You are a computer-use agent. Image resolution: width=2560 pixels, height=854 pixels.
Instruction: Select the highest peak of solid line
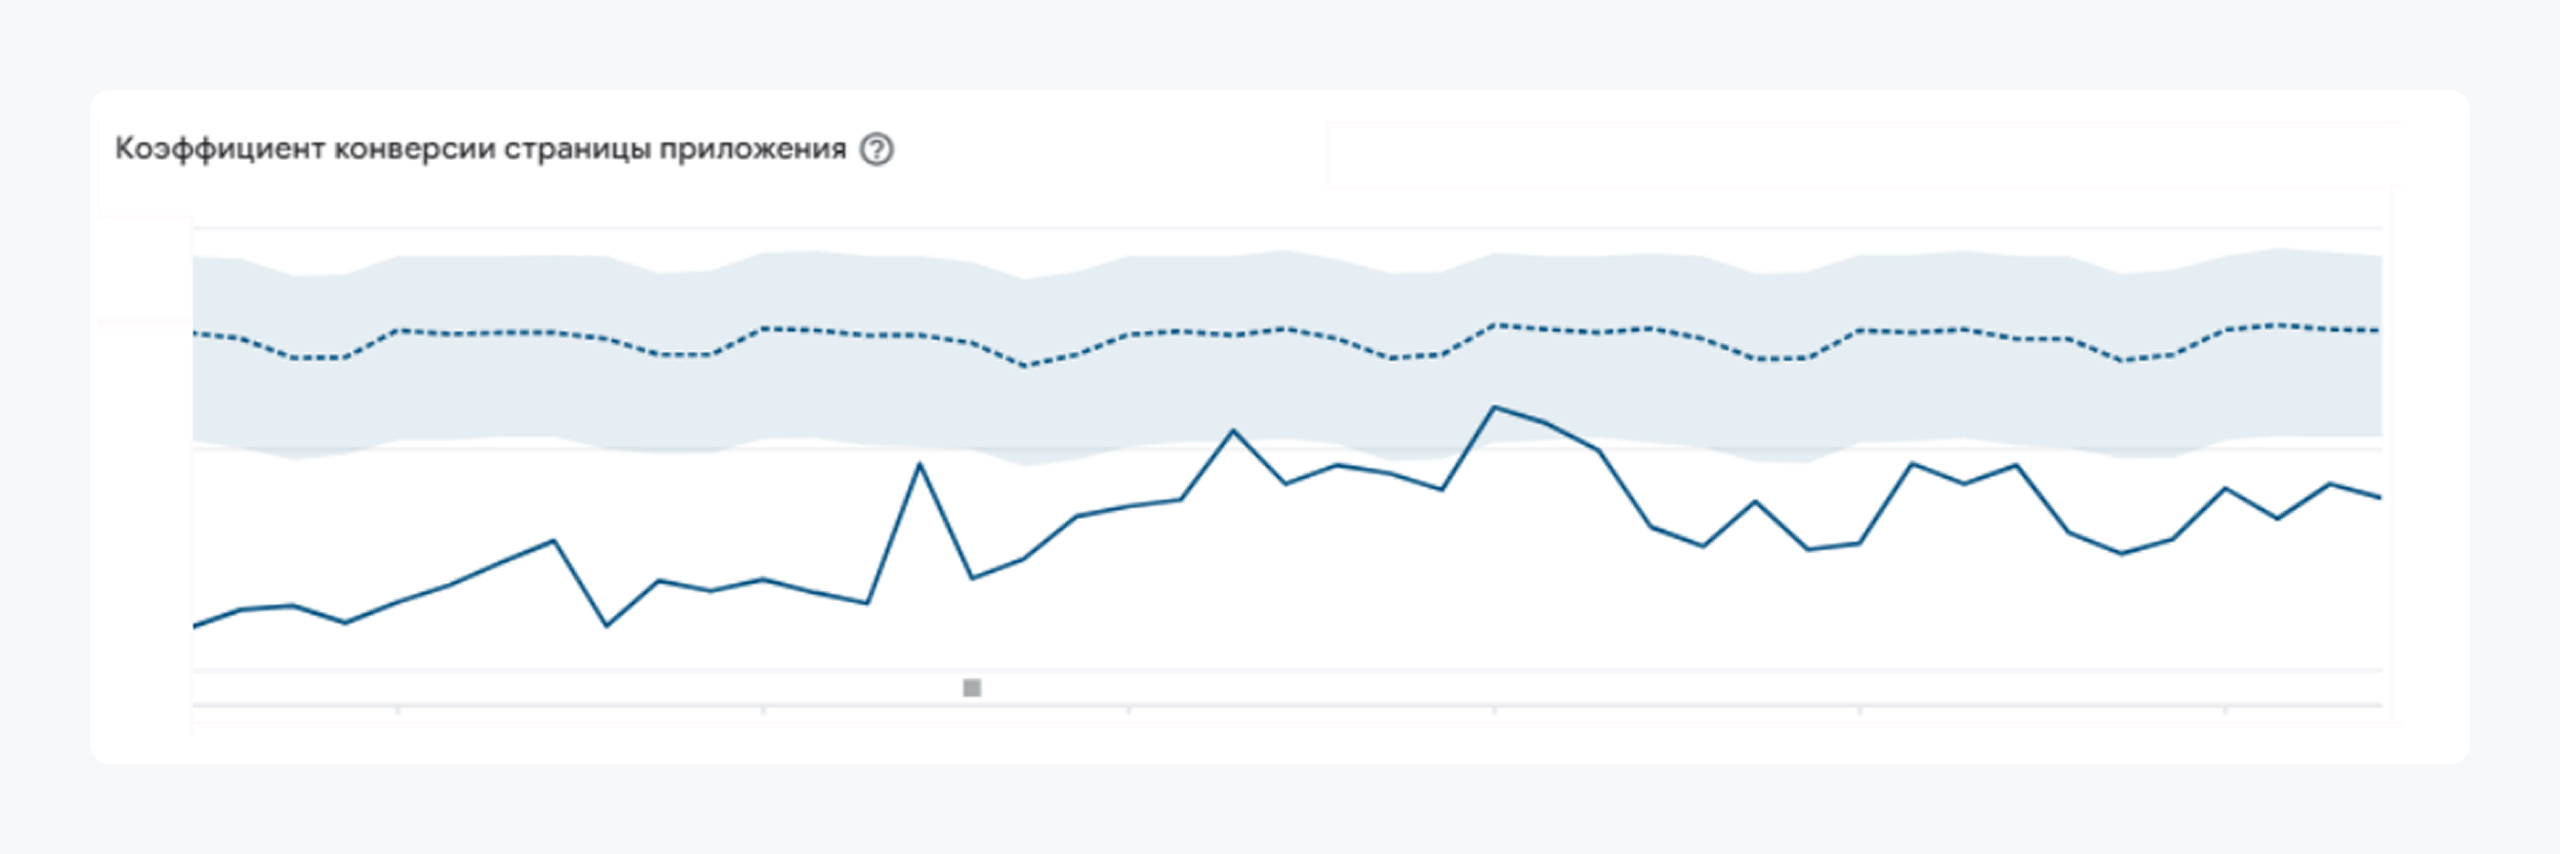coord(1495,407)
